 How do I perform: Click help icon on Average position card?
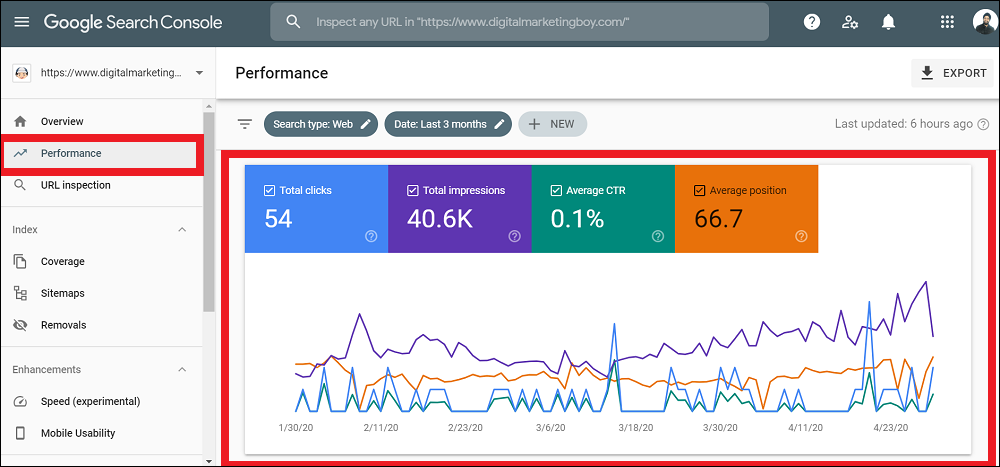coord(802,237)
